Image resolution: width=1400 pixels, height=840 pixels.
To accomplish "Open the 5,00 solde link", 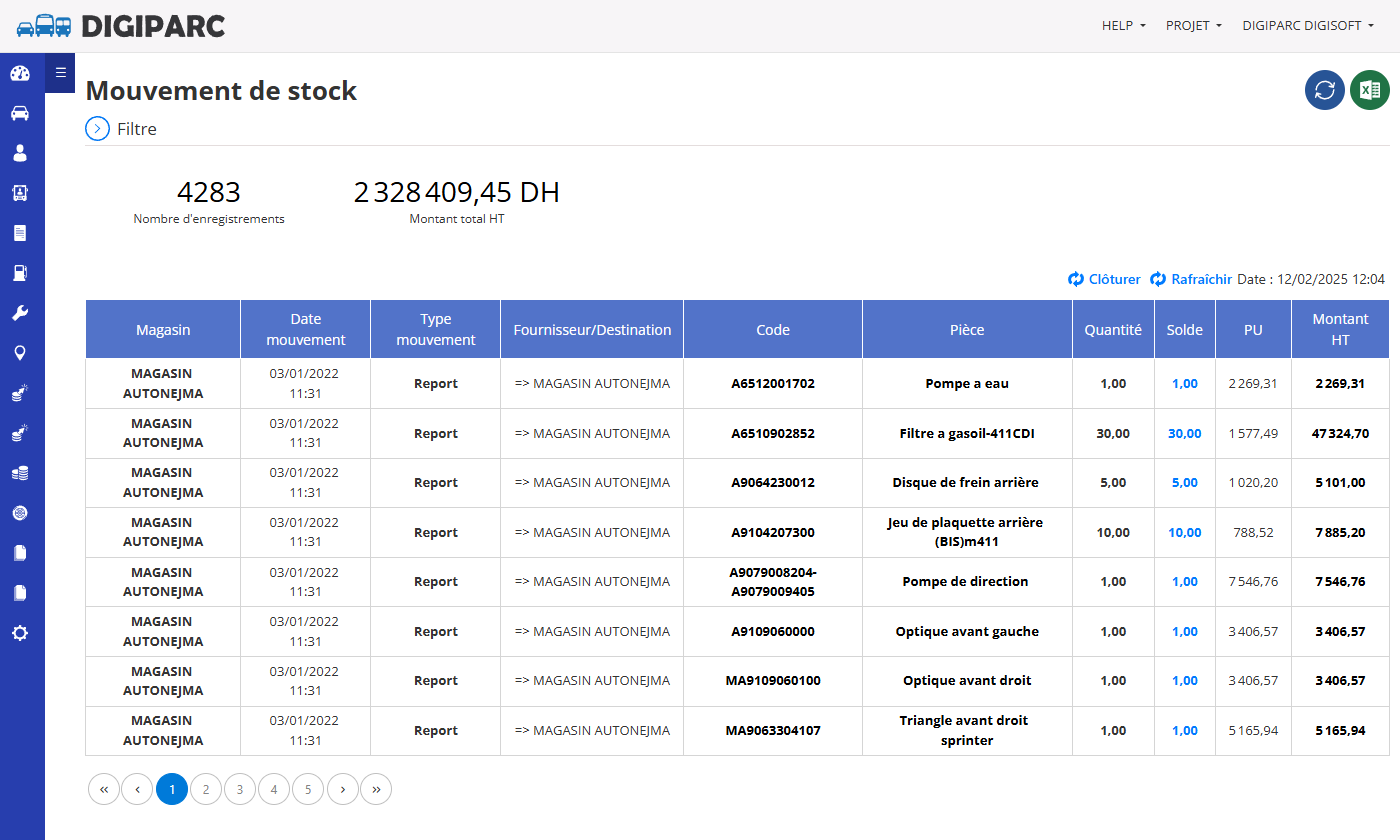I will 1185,482.
